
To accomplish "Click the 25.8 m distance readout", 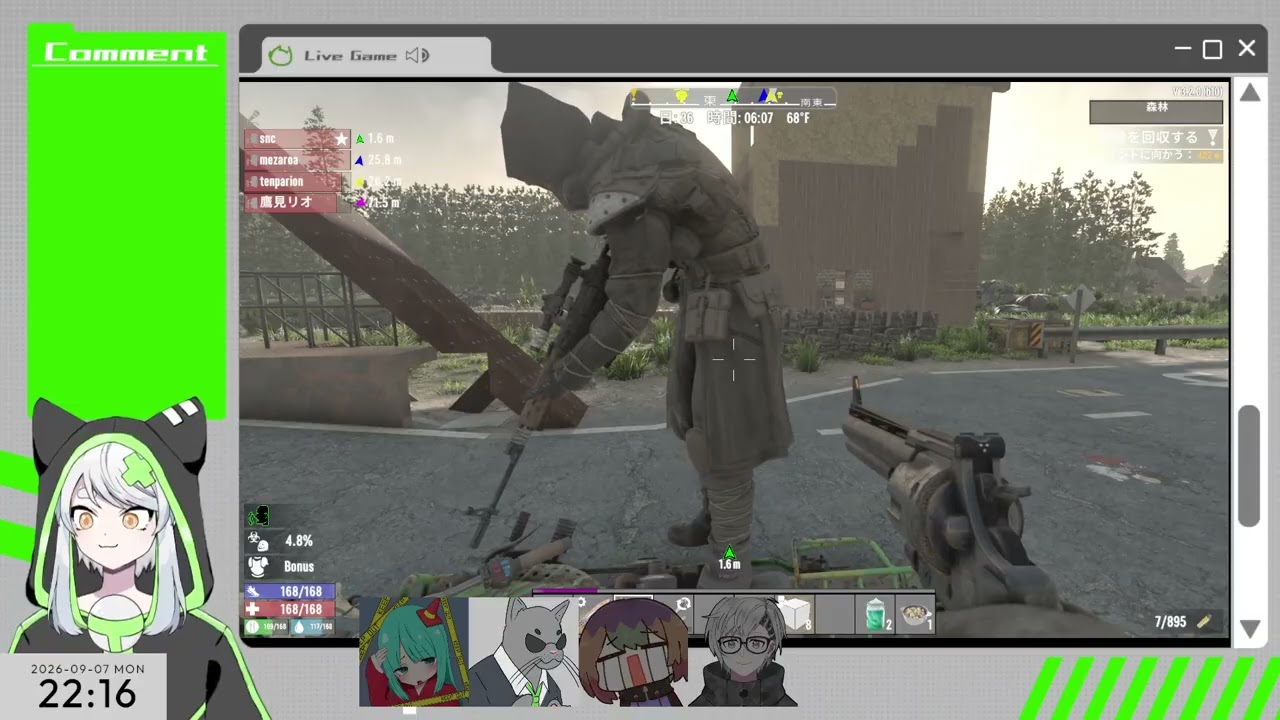I will point(385,160).
